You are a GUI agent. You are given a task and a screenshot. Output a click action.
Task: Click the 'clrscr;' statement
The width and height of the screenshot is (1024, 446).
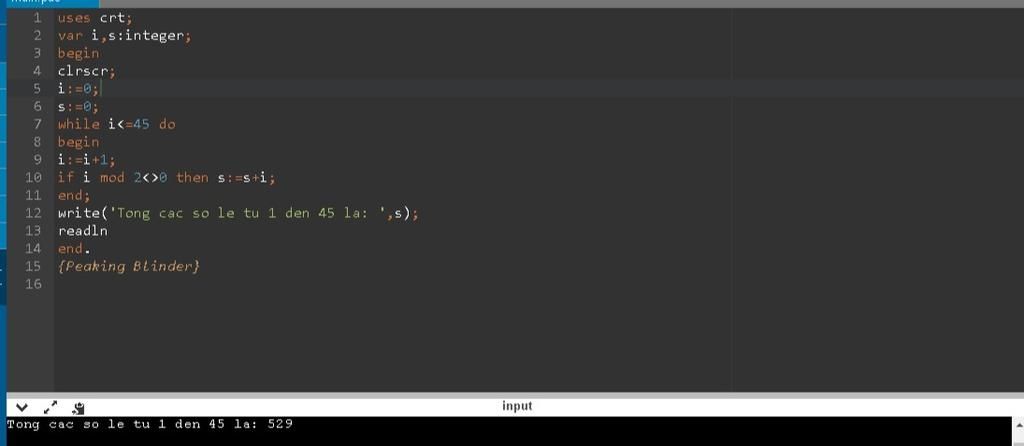click(86, 71)
